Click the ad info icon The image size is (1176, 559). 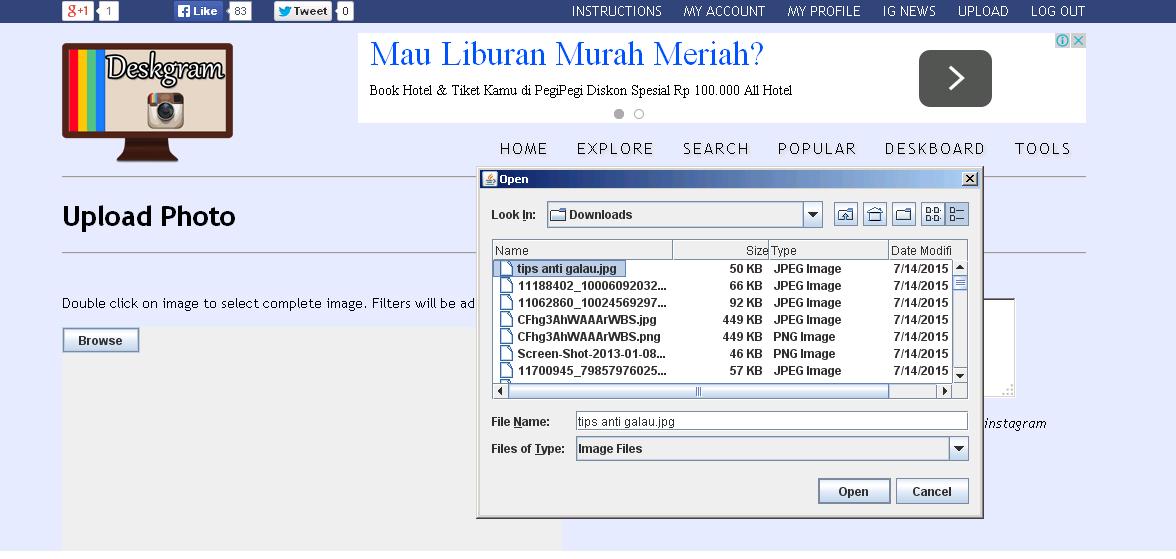pyautogui.click(x=1062, y=41)
